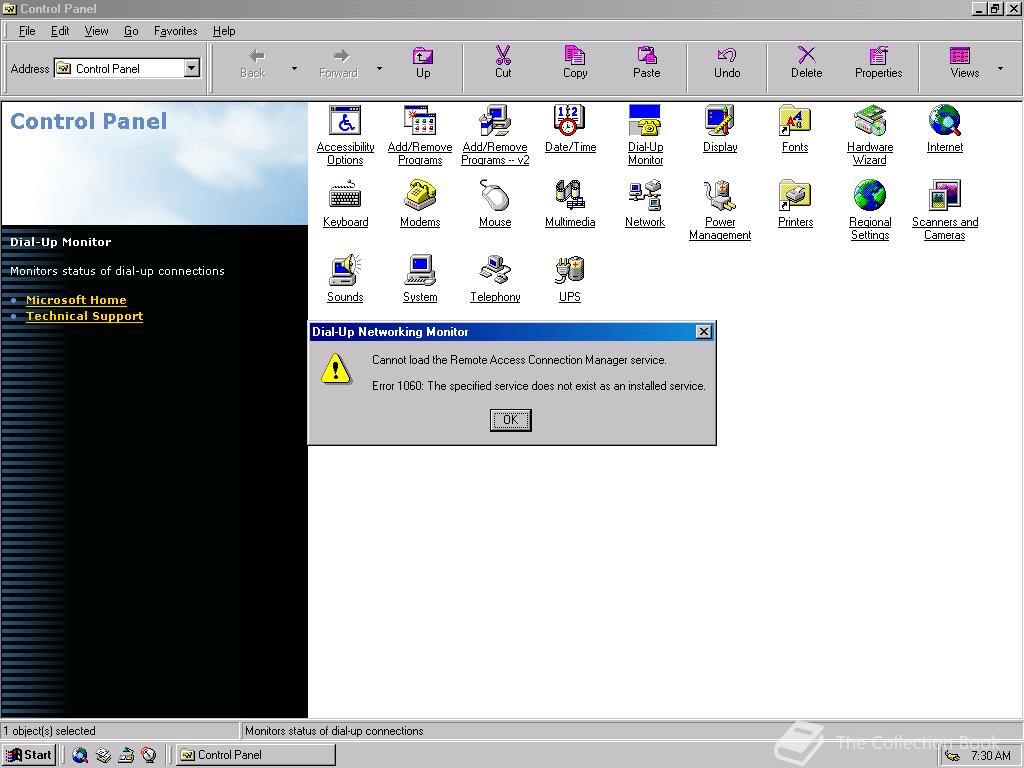
Task: Click the 7:30 AM taskbar clock
Action: (991, 756)
